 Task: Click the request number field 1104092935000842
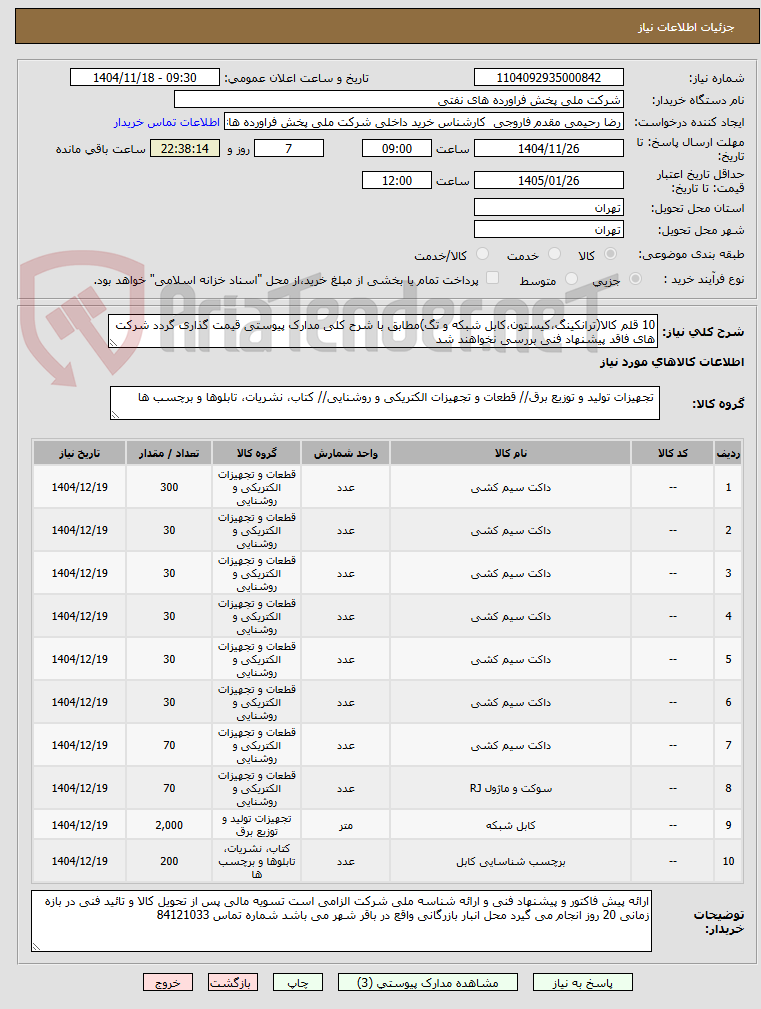(549, 78)
